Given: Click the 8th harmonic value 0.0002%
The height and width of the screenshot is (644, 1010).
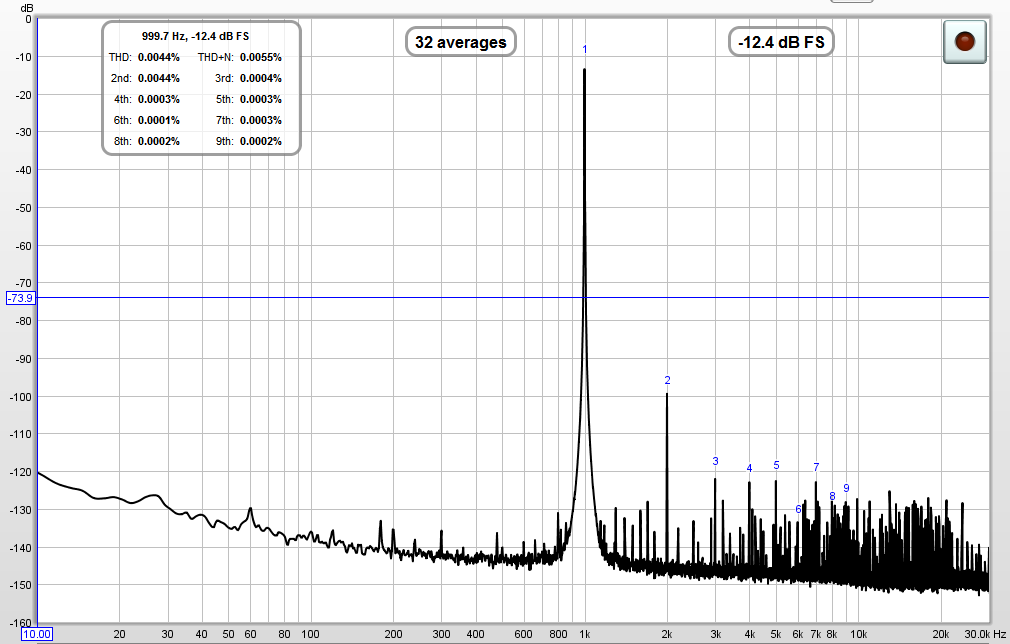Looking at the screenshot, I should click(158, 141).
